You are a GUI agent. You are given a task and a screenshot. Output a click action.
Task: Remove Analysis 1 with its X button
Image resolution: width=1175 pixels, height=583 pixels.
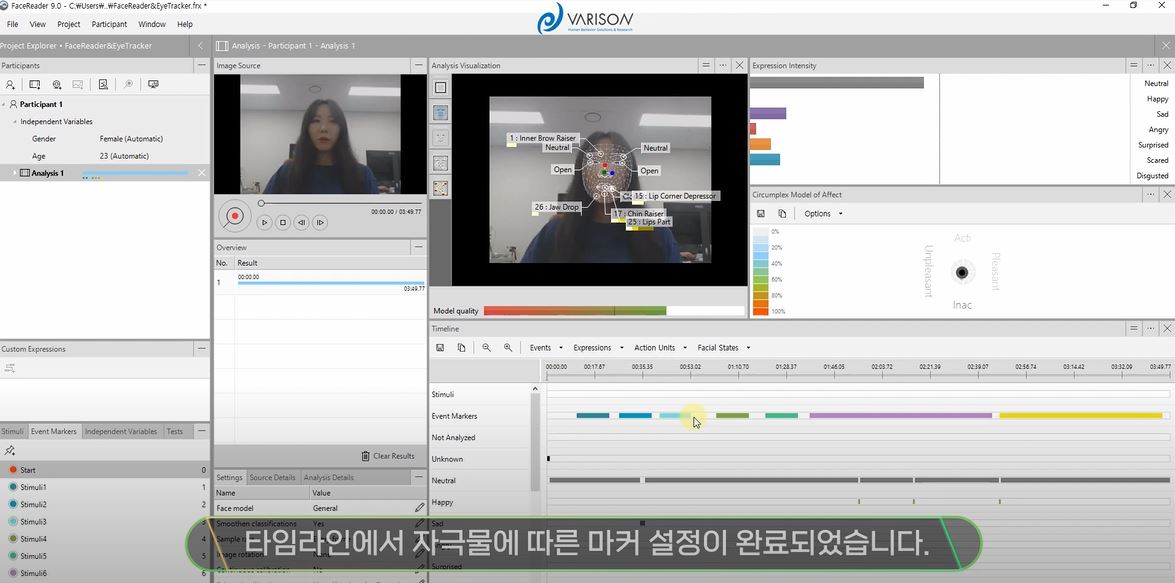click(x=202, y=173)
